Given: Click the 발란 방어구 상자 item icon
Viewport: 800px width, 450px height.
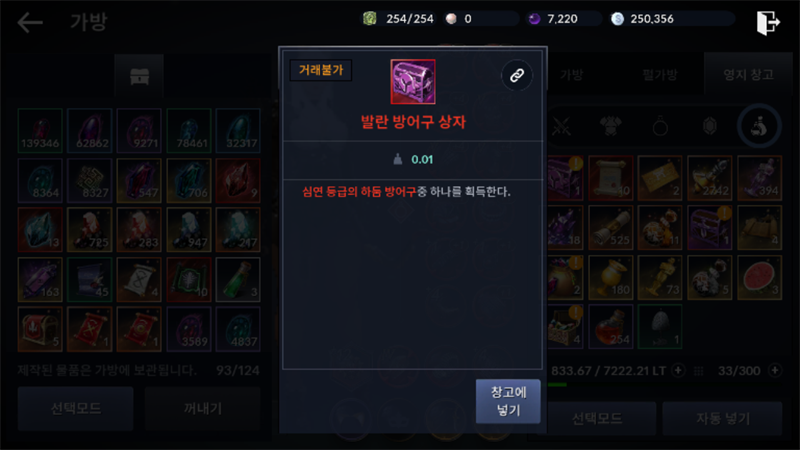Looking at the screenshot, I should [413, 82].
